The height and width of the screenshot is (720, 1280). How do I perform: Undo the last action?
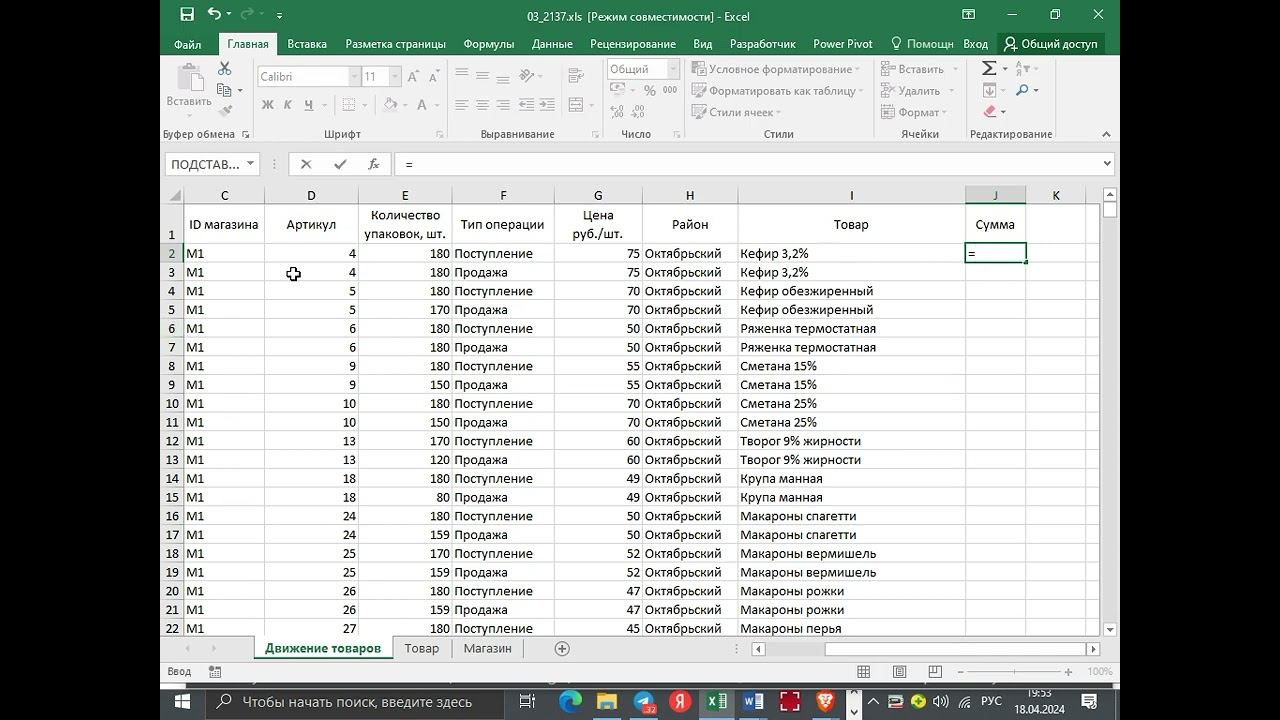coord(214,15)
